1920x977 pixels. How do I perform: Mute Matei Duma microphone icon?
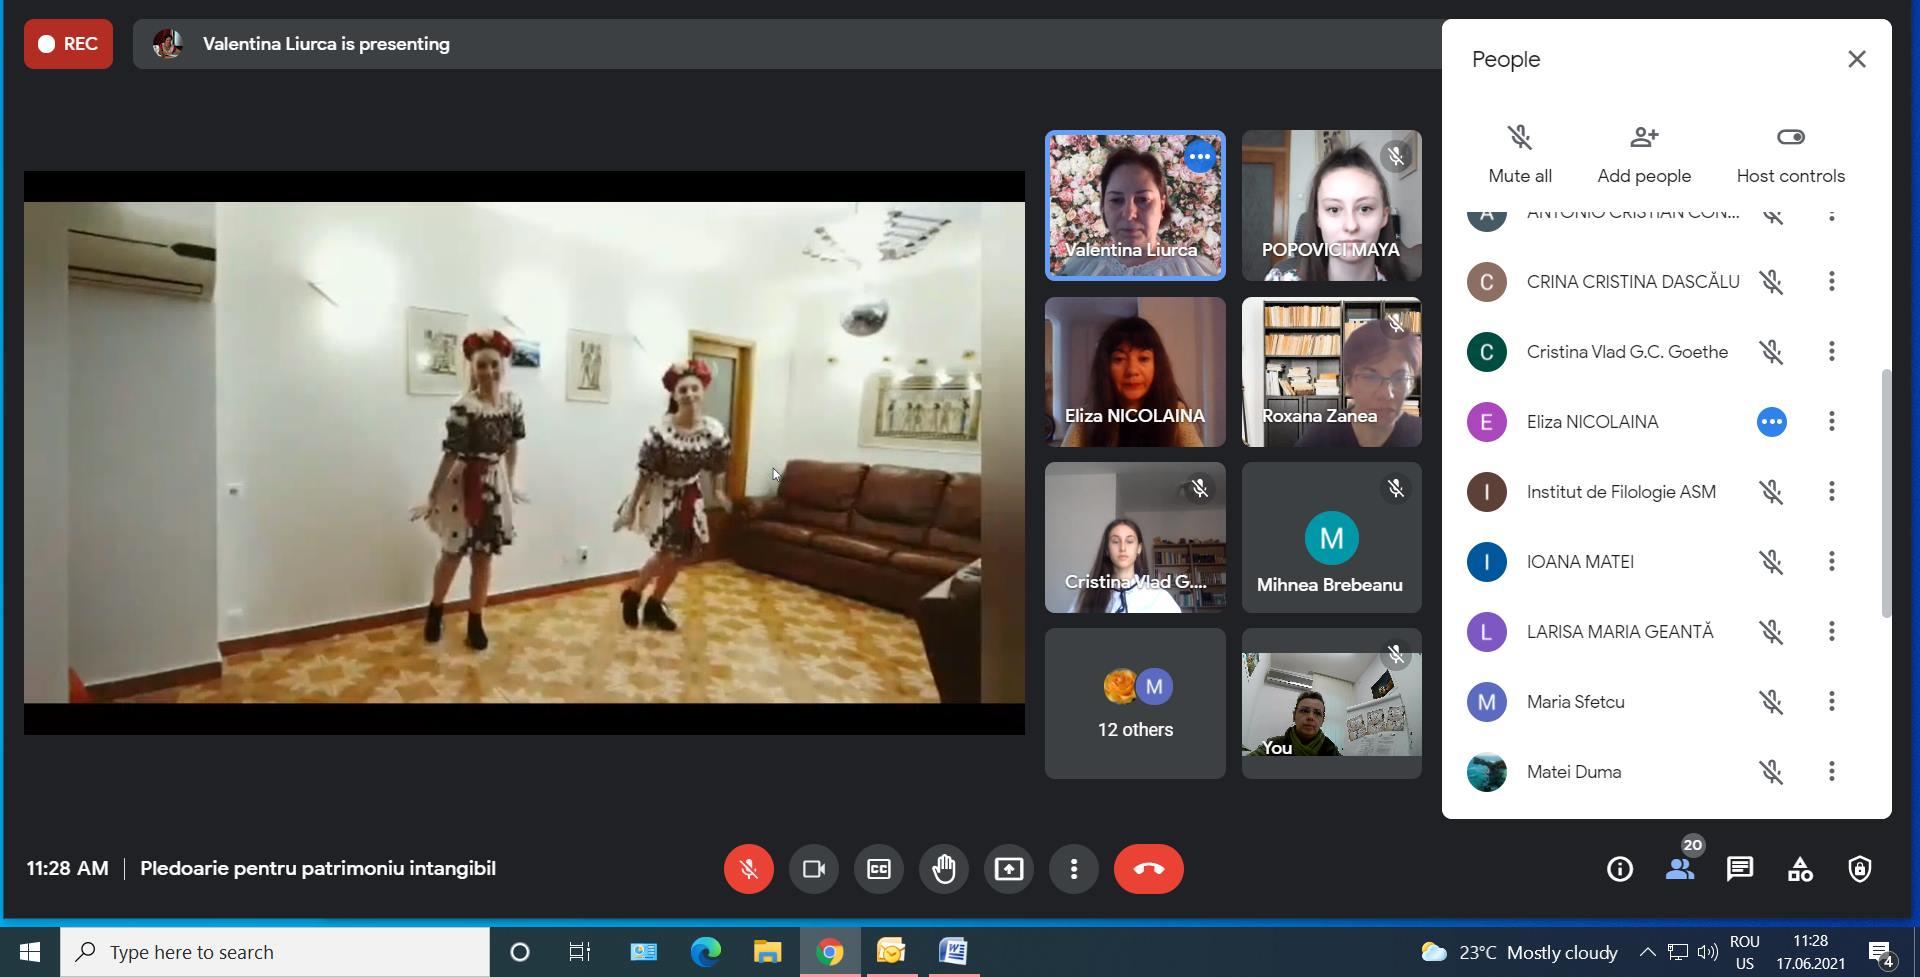coord(1771,772)
